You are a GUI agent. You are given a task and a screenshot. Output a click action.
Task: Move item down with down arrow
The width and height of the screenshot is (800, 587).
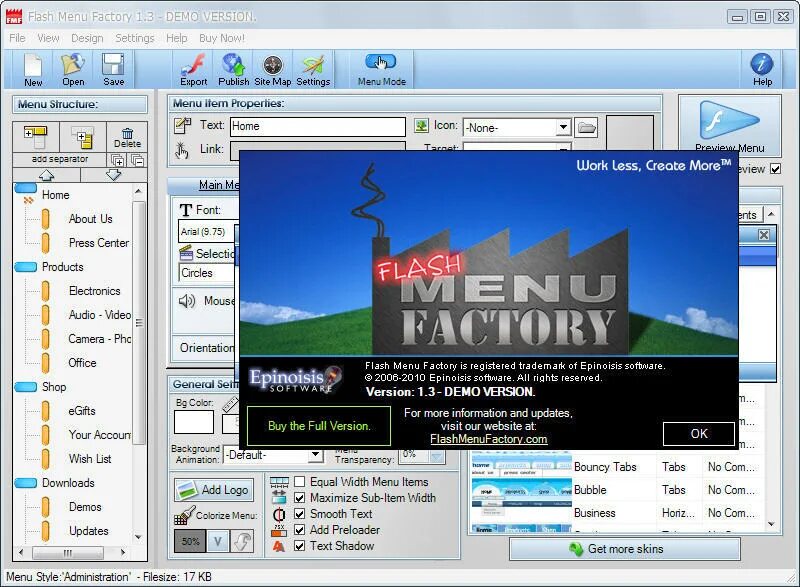pos(113,175)
